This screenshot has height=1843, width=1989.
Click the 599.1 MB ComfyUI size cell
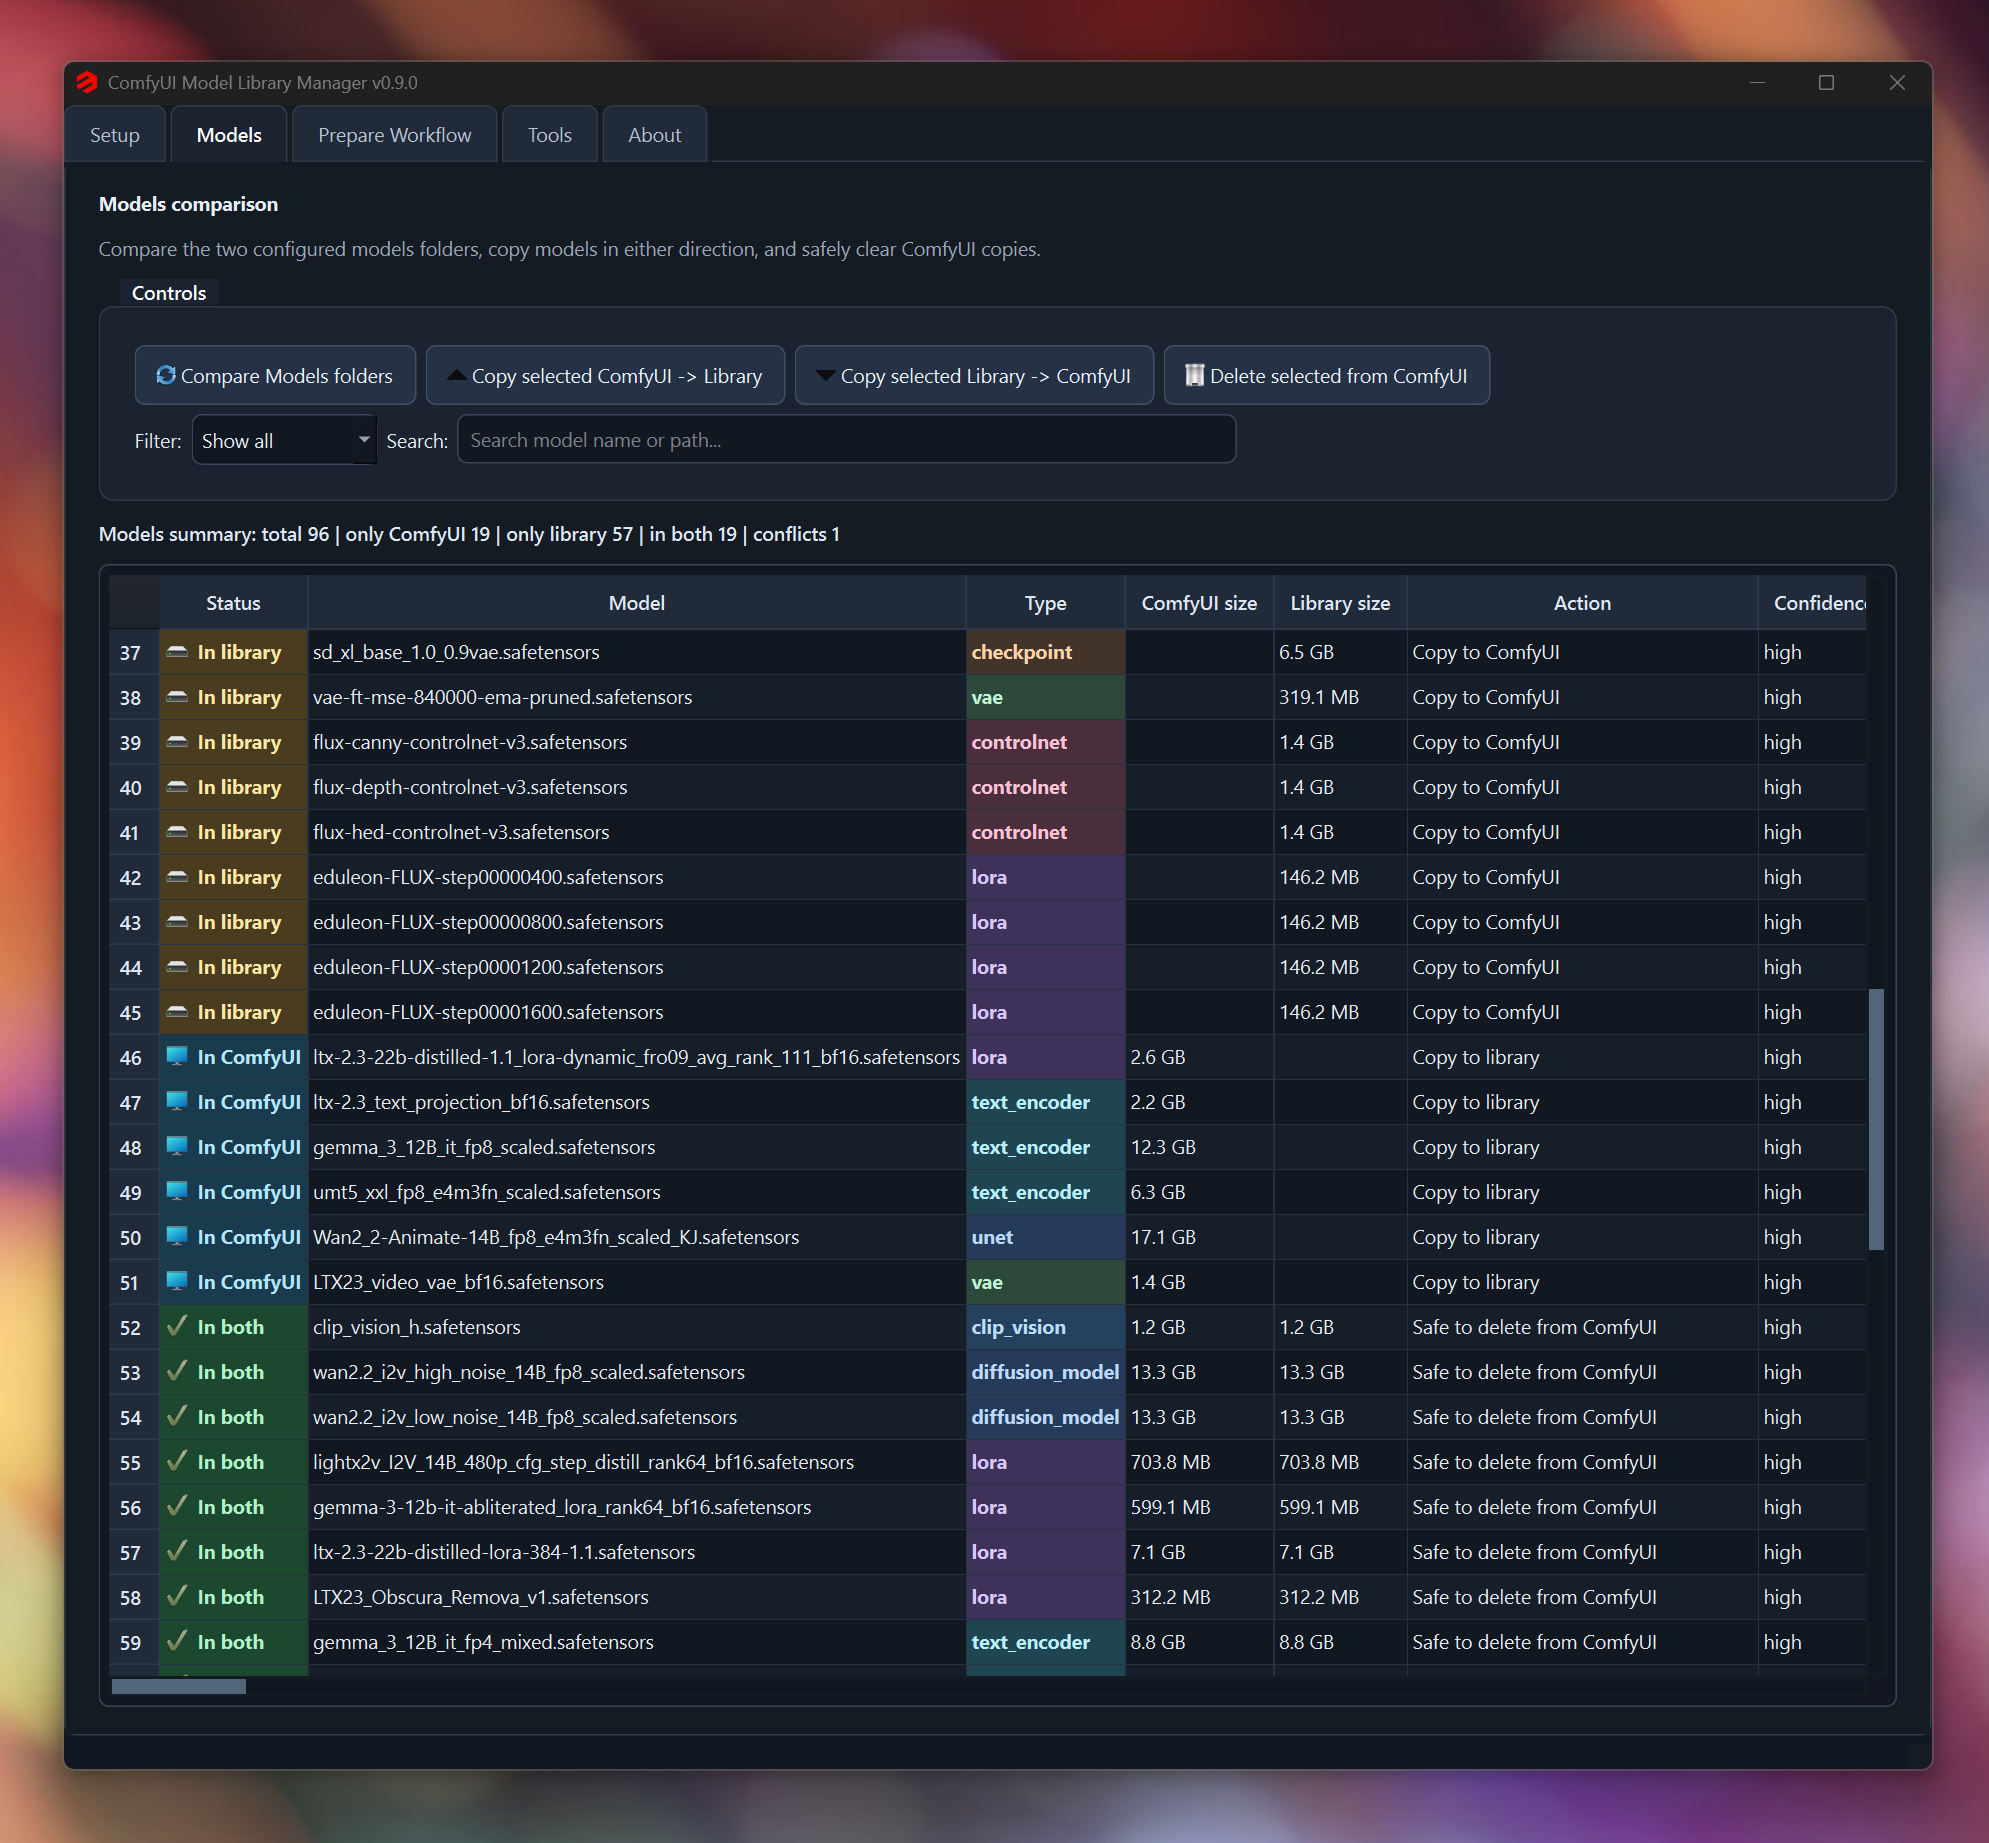click(x=1199, y=1507)
